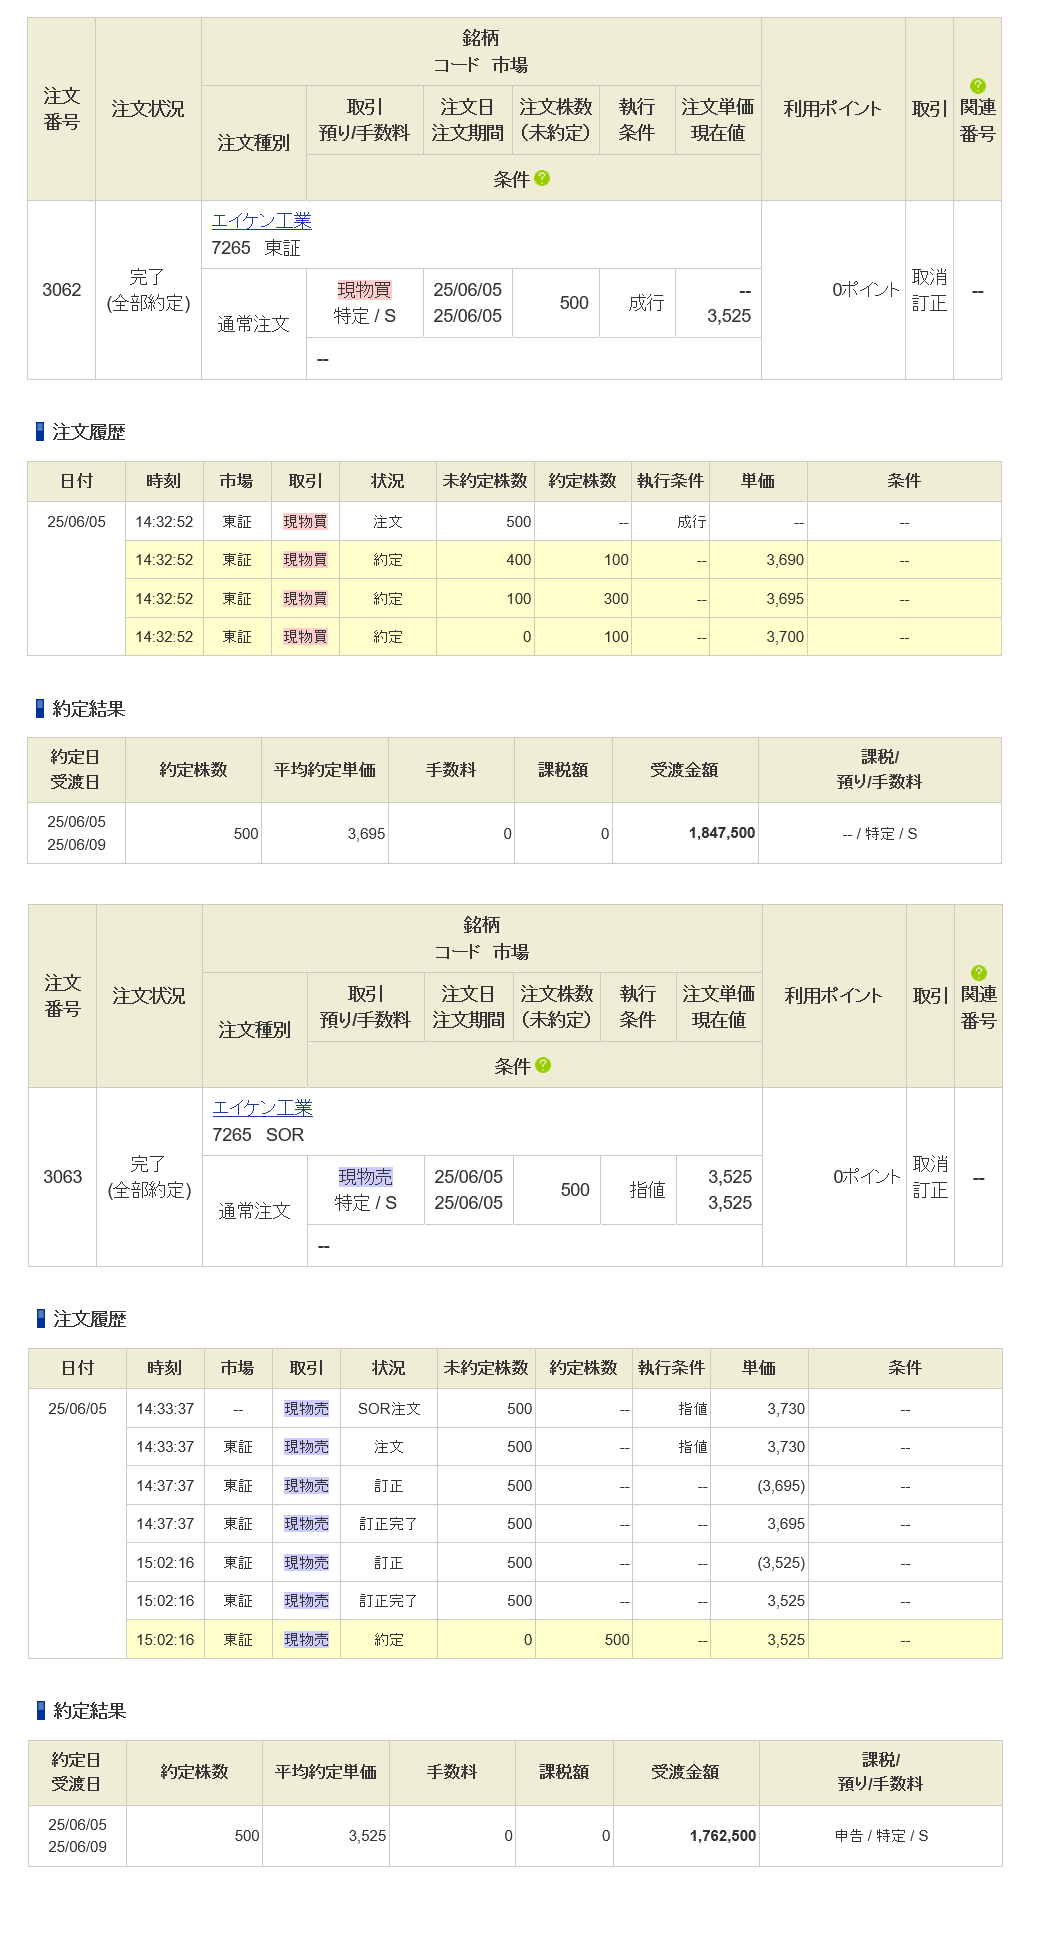The image size is (1052, 1937).
Task: Click average execution price 3,525 in the final 約定結果
Action: 367,1836
